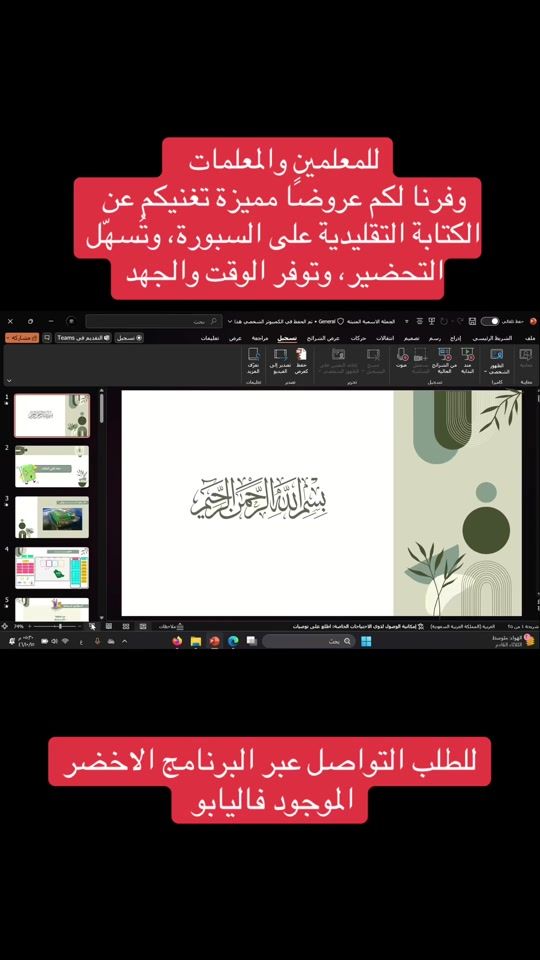Click the PowerPoint icon in Windows taskbar
The image size is (540, 960).
point(214,641)
